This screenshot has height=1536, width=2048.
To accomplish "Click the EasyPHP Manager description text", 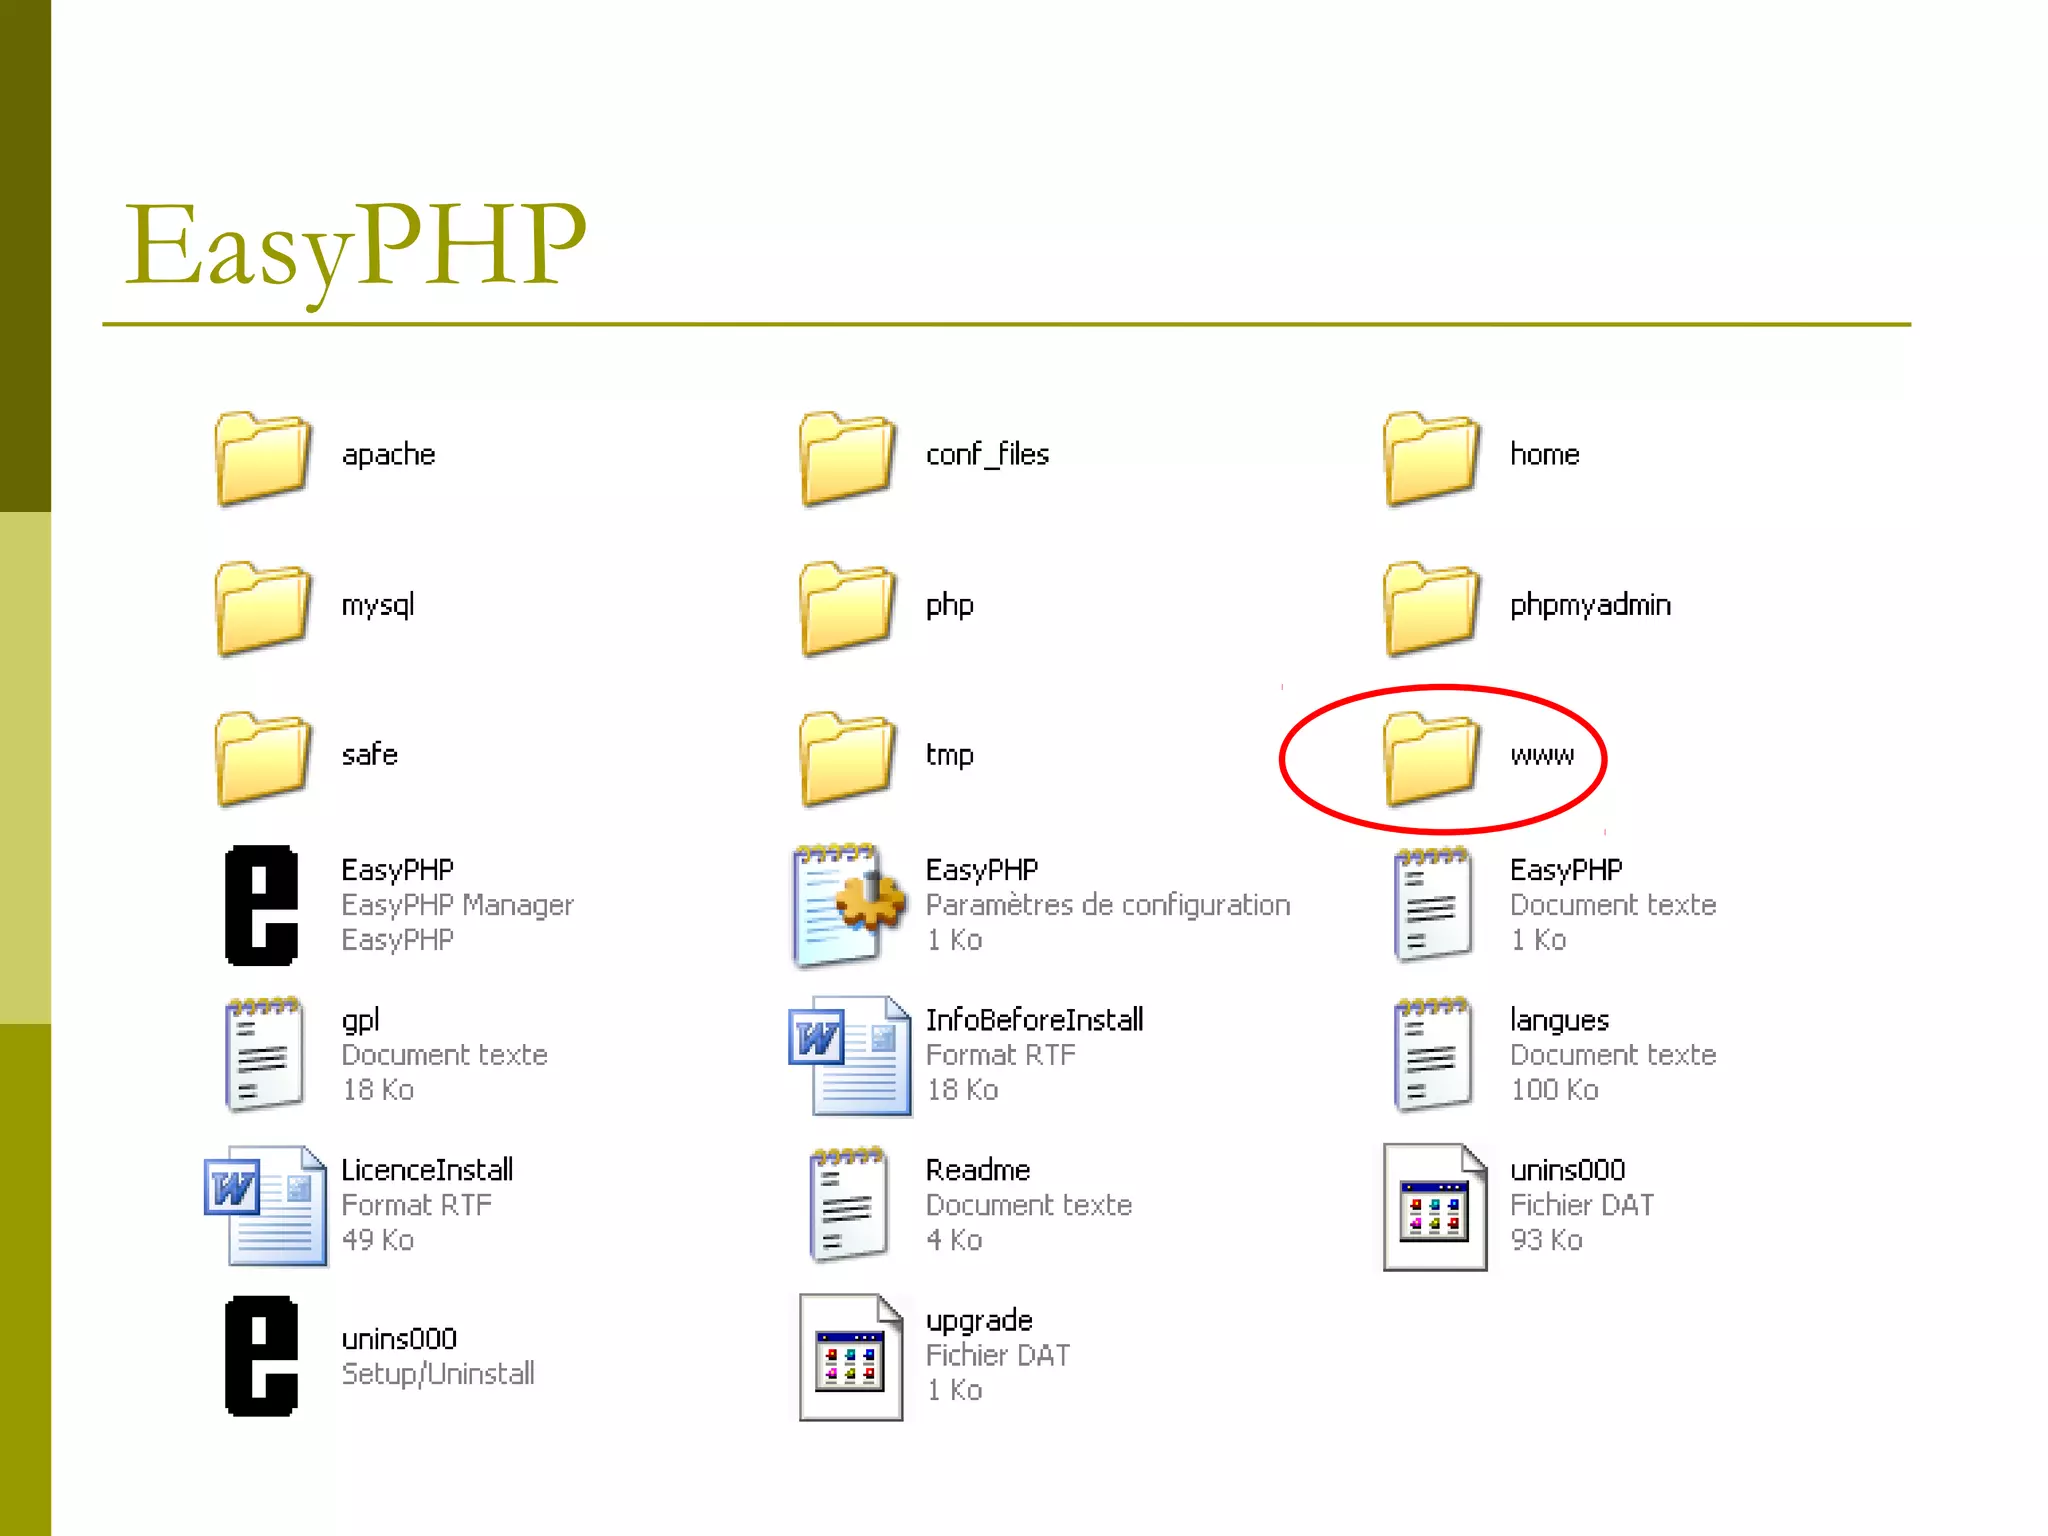I will tap(457, 905).
